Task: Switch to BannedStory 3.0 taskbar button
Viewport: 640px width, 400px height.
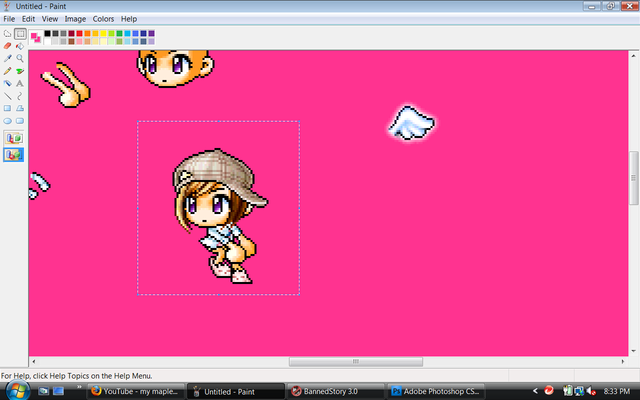Action: coord(336,391)
